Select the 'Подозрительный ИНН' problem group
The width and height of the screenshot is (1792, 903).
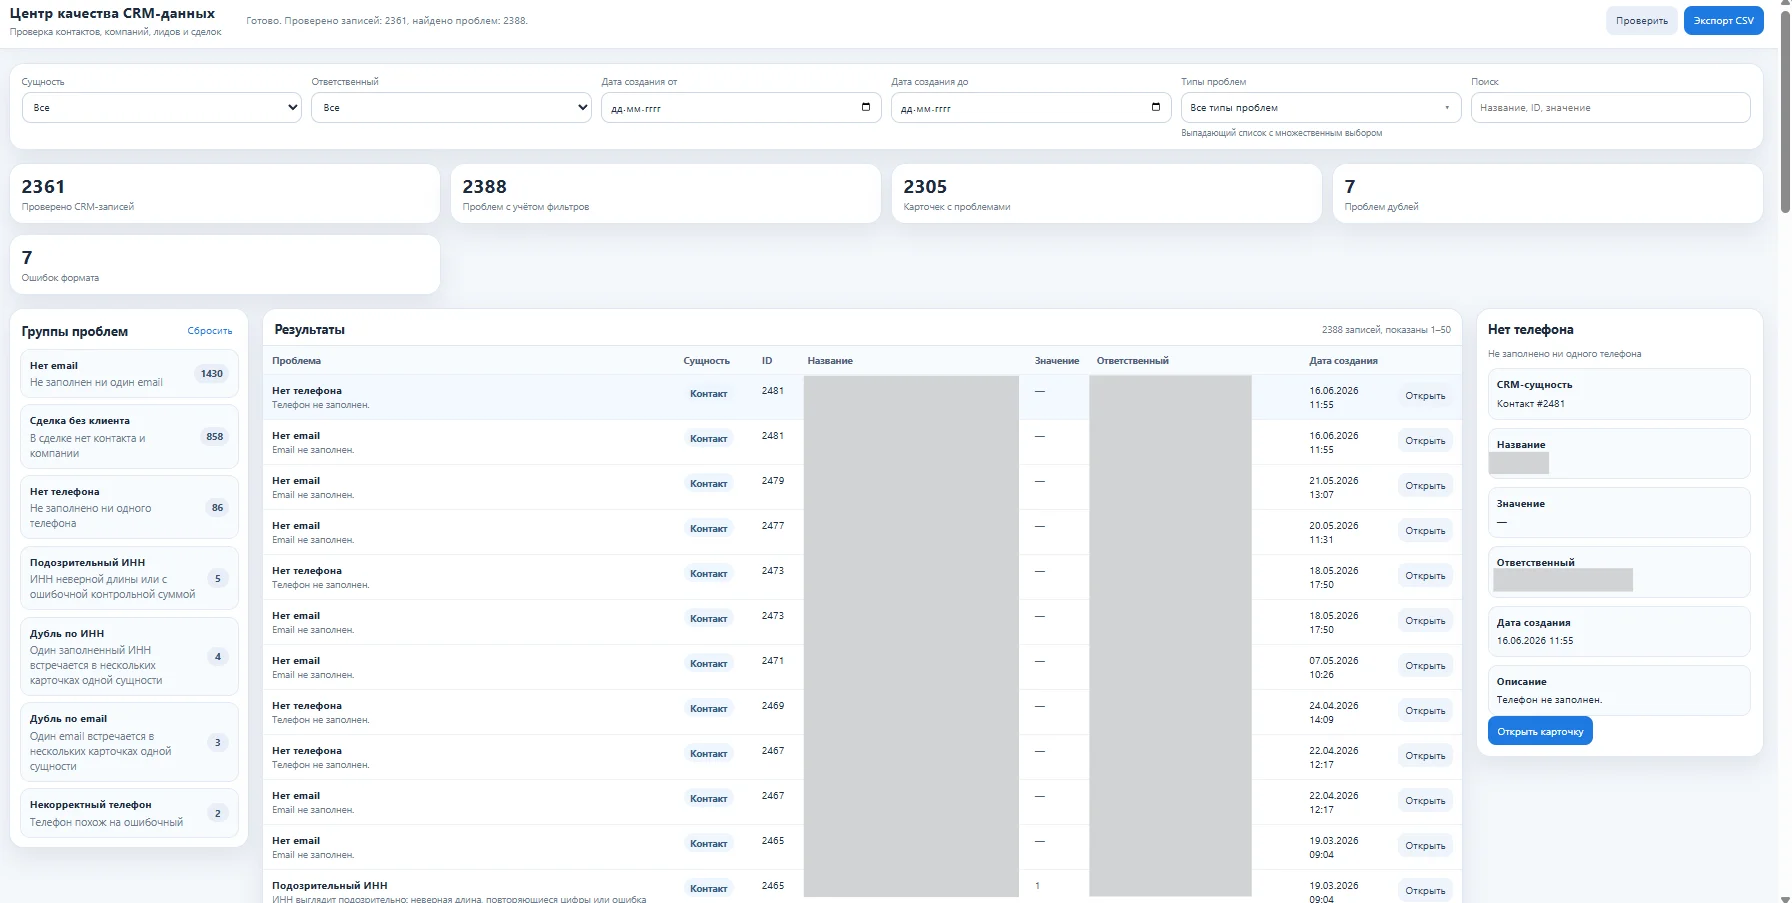(129, 578)
